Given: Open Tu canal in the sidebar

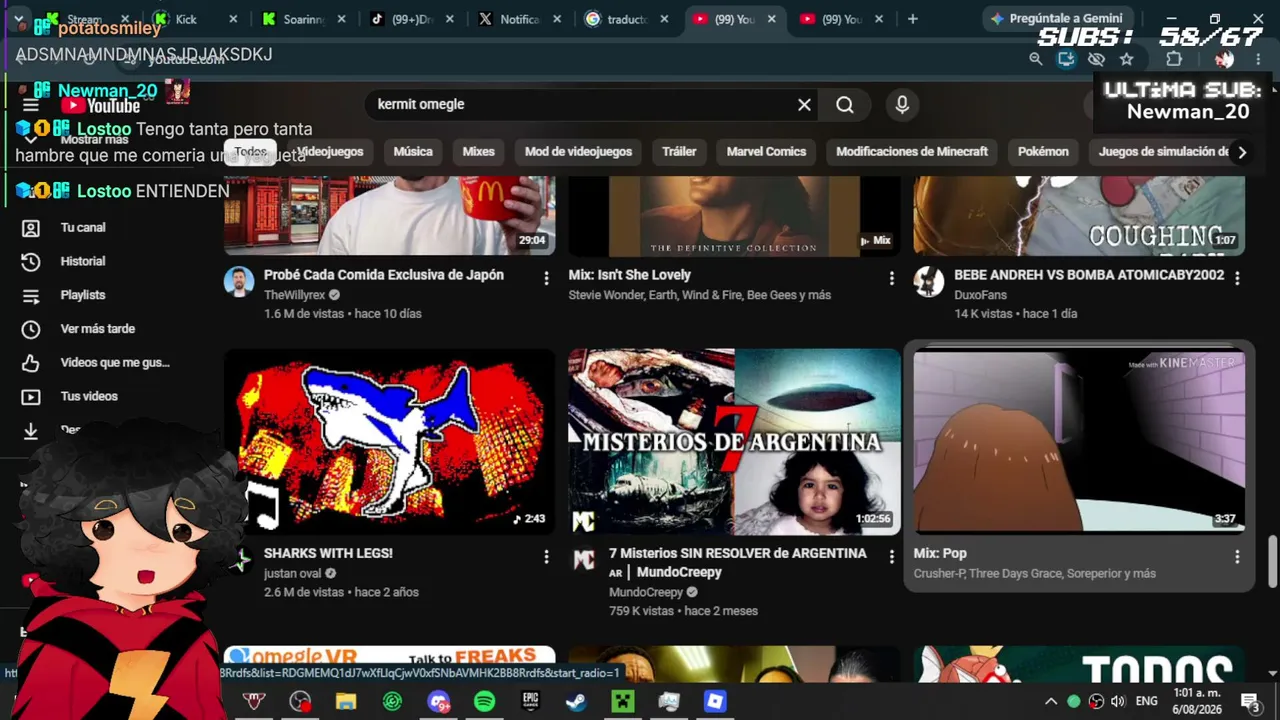Looking at the screenshot, I should coord(83,228).
